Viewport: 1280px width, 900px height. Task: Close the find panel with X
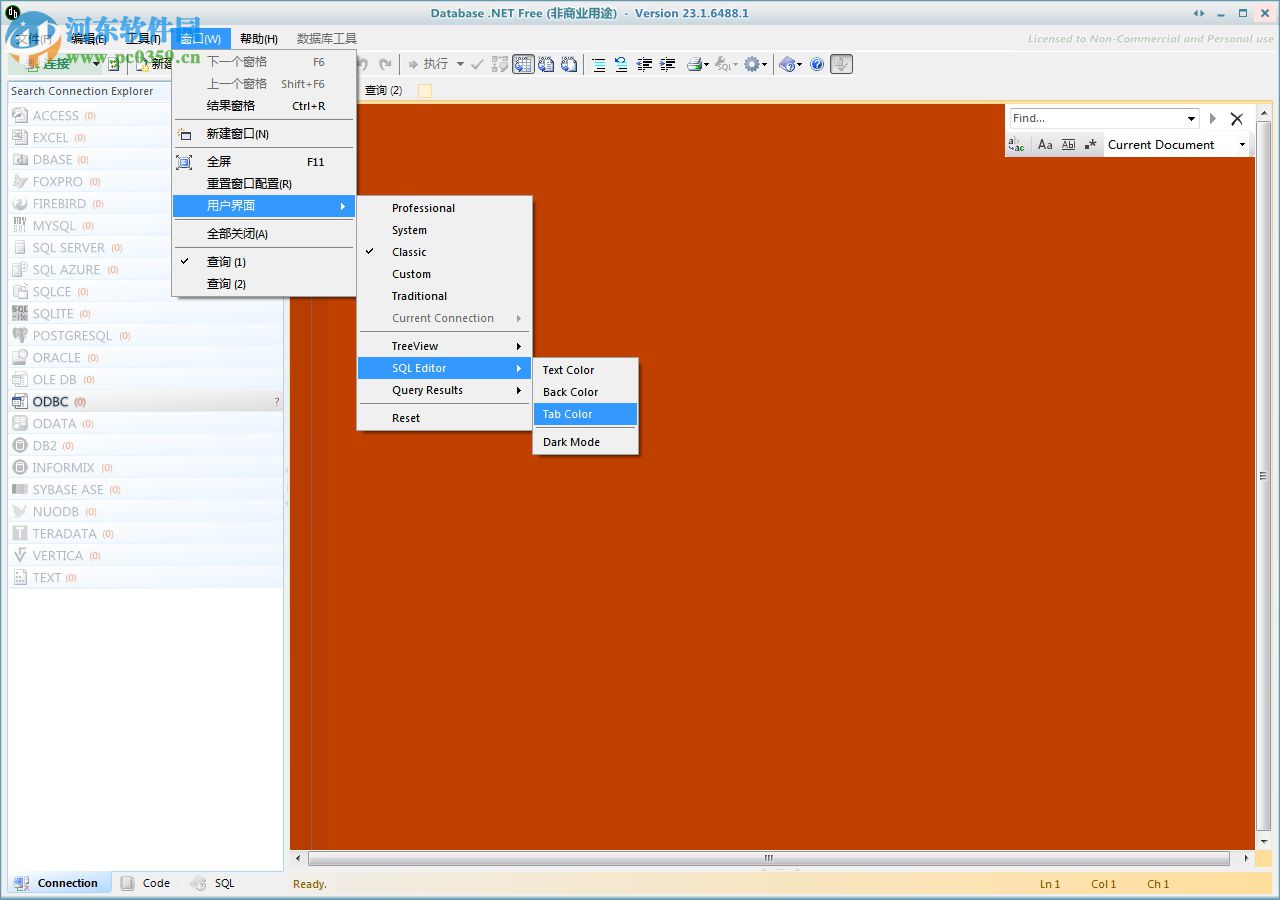[x=1237, y=118]
